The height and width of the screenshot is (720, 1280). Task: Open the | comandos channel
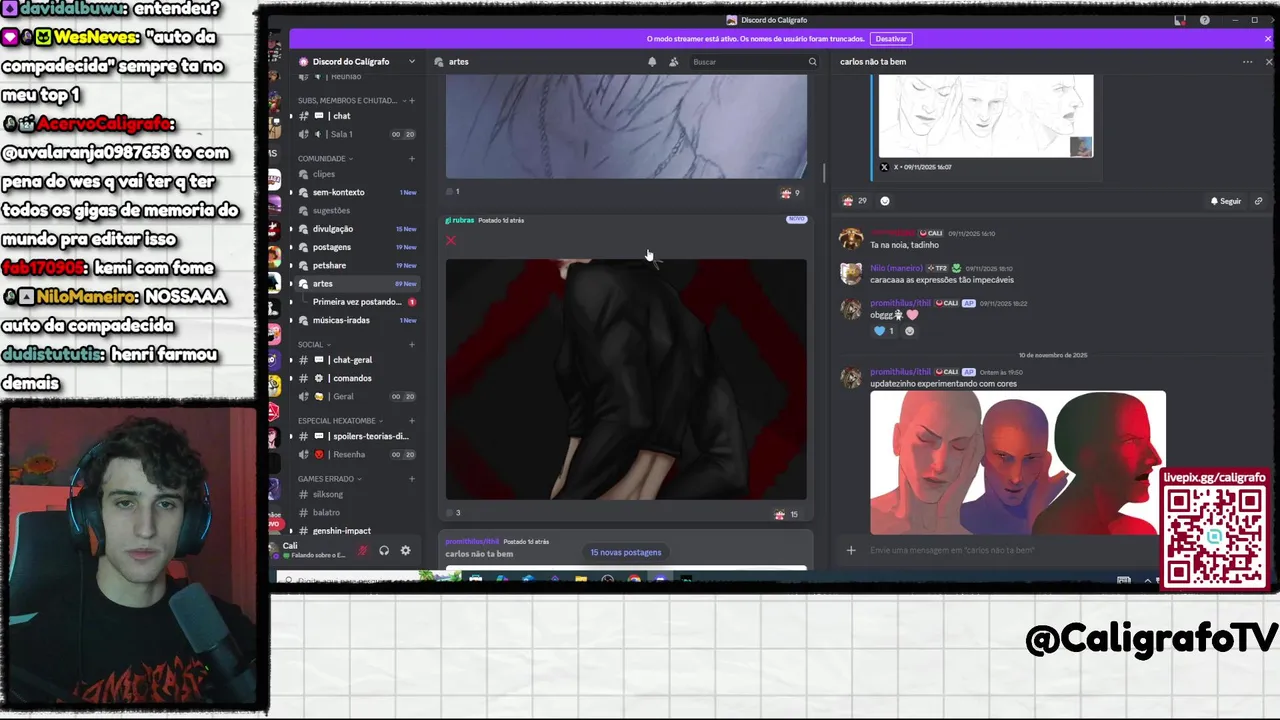[355, 378]
